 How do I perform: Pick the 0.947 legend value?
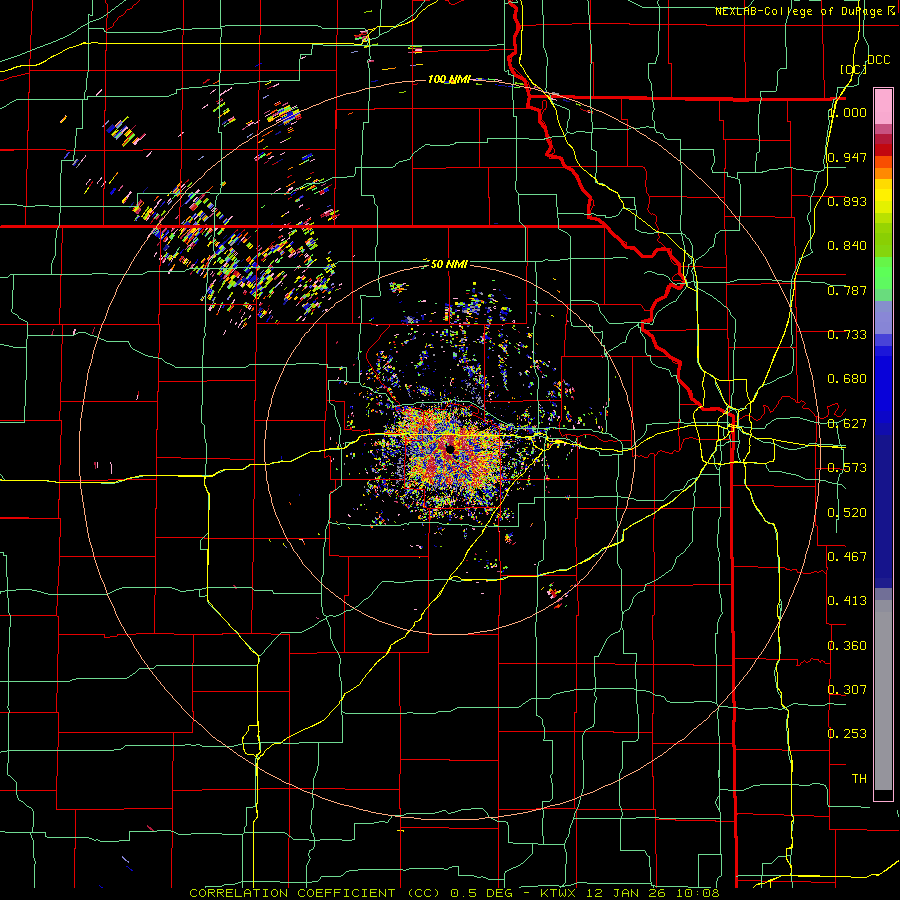tap(847, 157)
